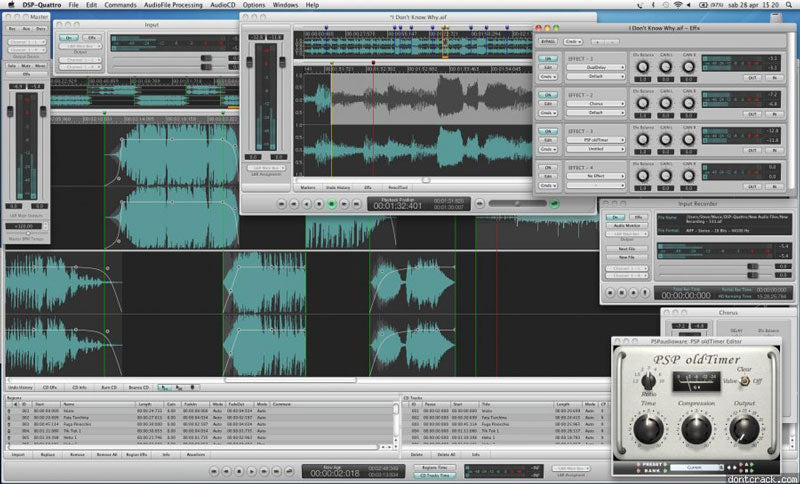
Task: Toggle Effect 1 ON button
Action: tap(548, 59)
